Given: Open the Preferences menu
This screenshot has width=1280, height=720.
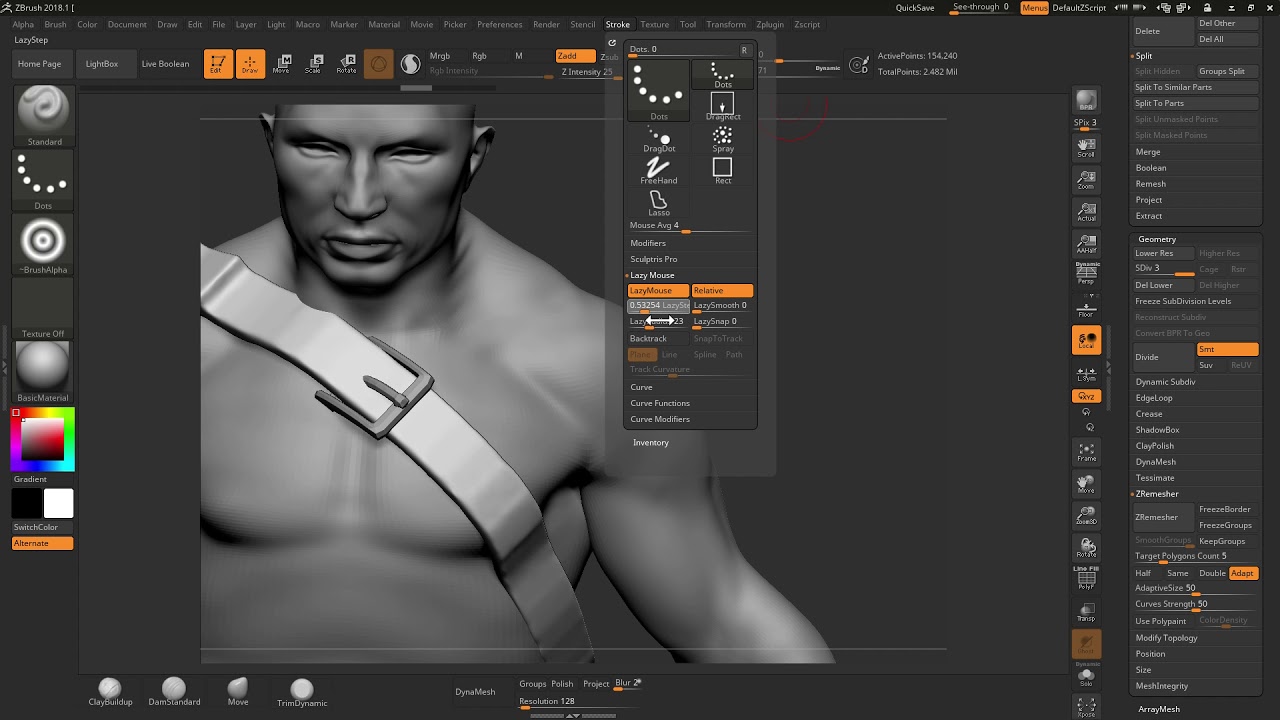Looking at the screenshot, I should coord(499,24).
